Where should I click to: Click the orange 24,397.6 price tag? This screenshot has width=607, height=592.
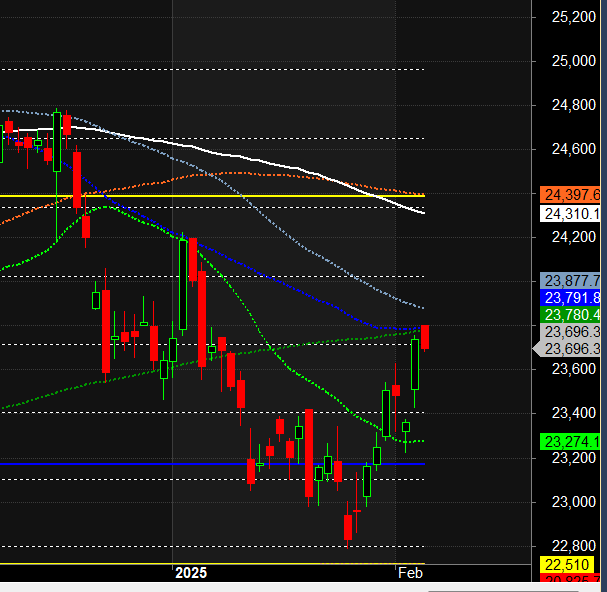click(570, 195)
